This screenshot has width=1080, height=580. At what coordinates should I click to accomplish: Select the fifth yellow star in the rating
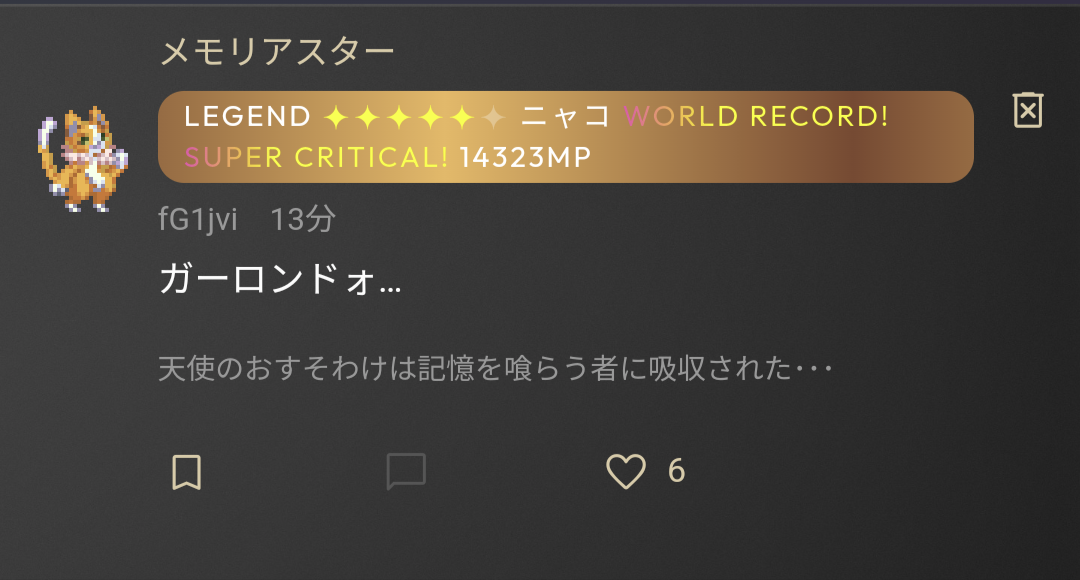462,118
